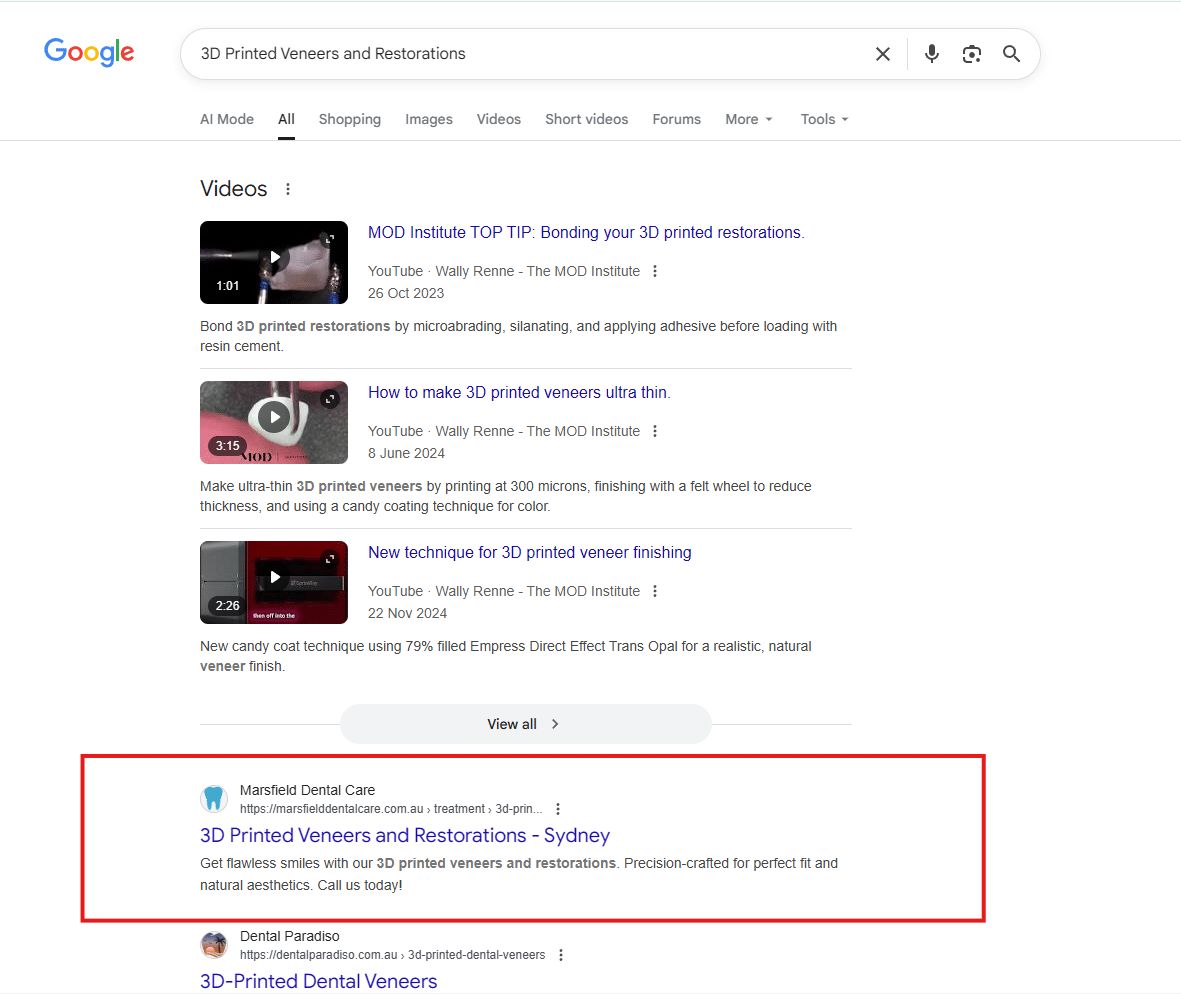Open How to make 3D printed veneers ultra thin
The image size is (1181, 994).
click(x=518, y=392)
